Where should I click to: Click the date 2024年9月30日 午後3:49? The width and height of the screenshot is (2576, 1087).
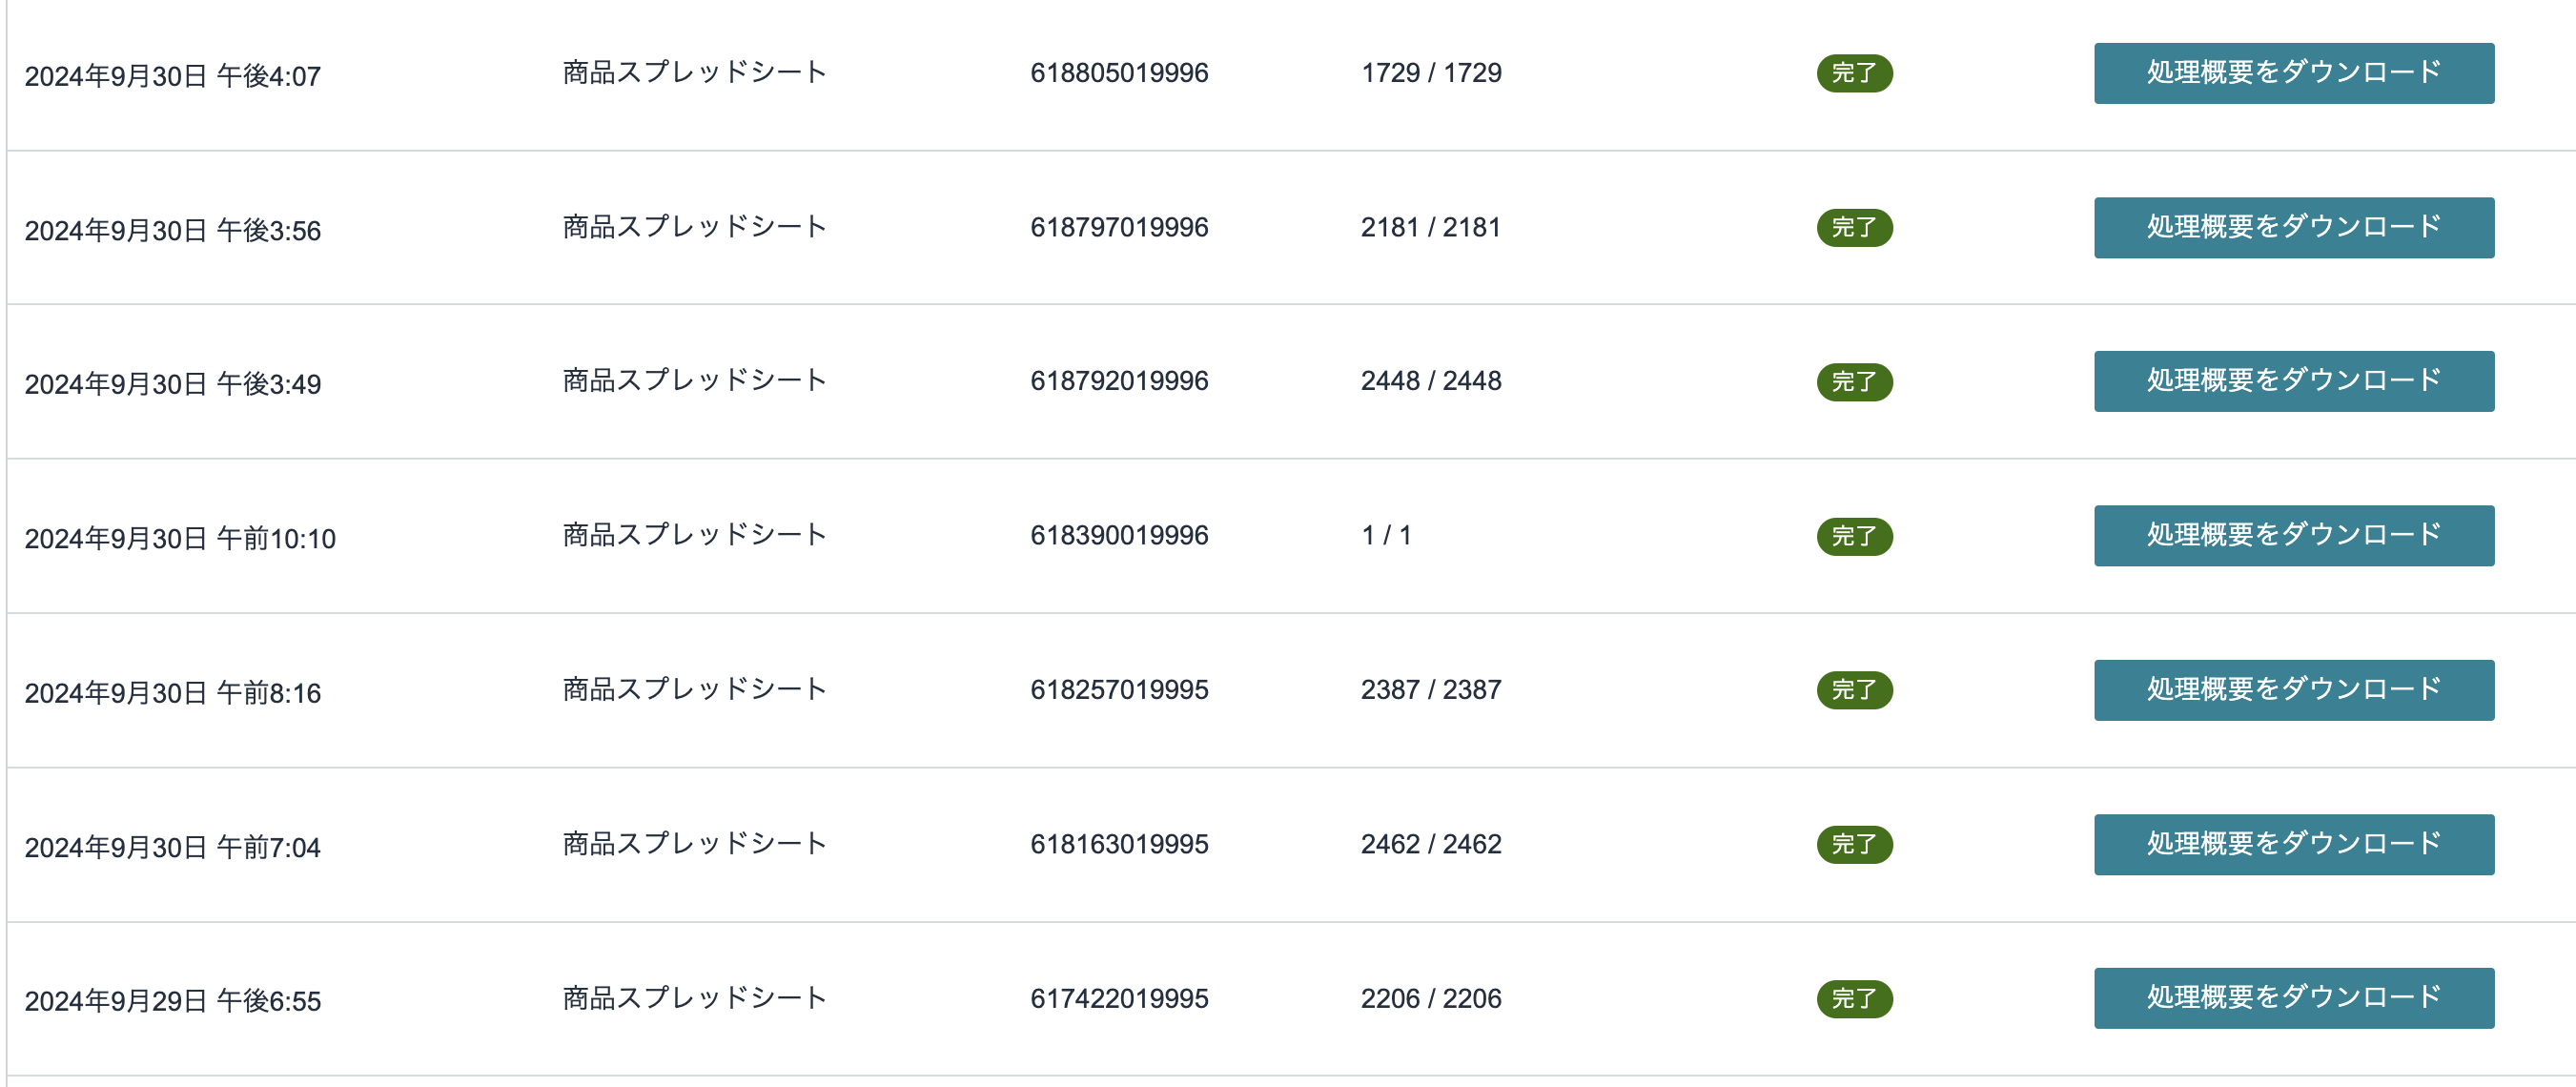[x=173, y=384]
